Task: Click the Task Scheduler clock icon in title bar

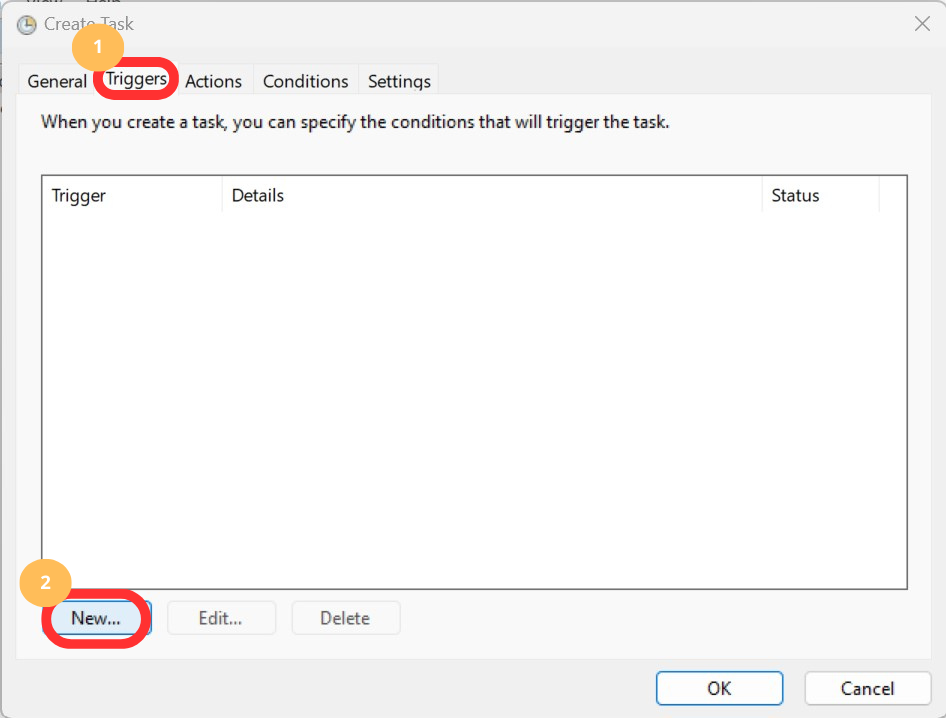Action: [x=27, y=24]
